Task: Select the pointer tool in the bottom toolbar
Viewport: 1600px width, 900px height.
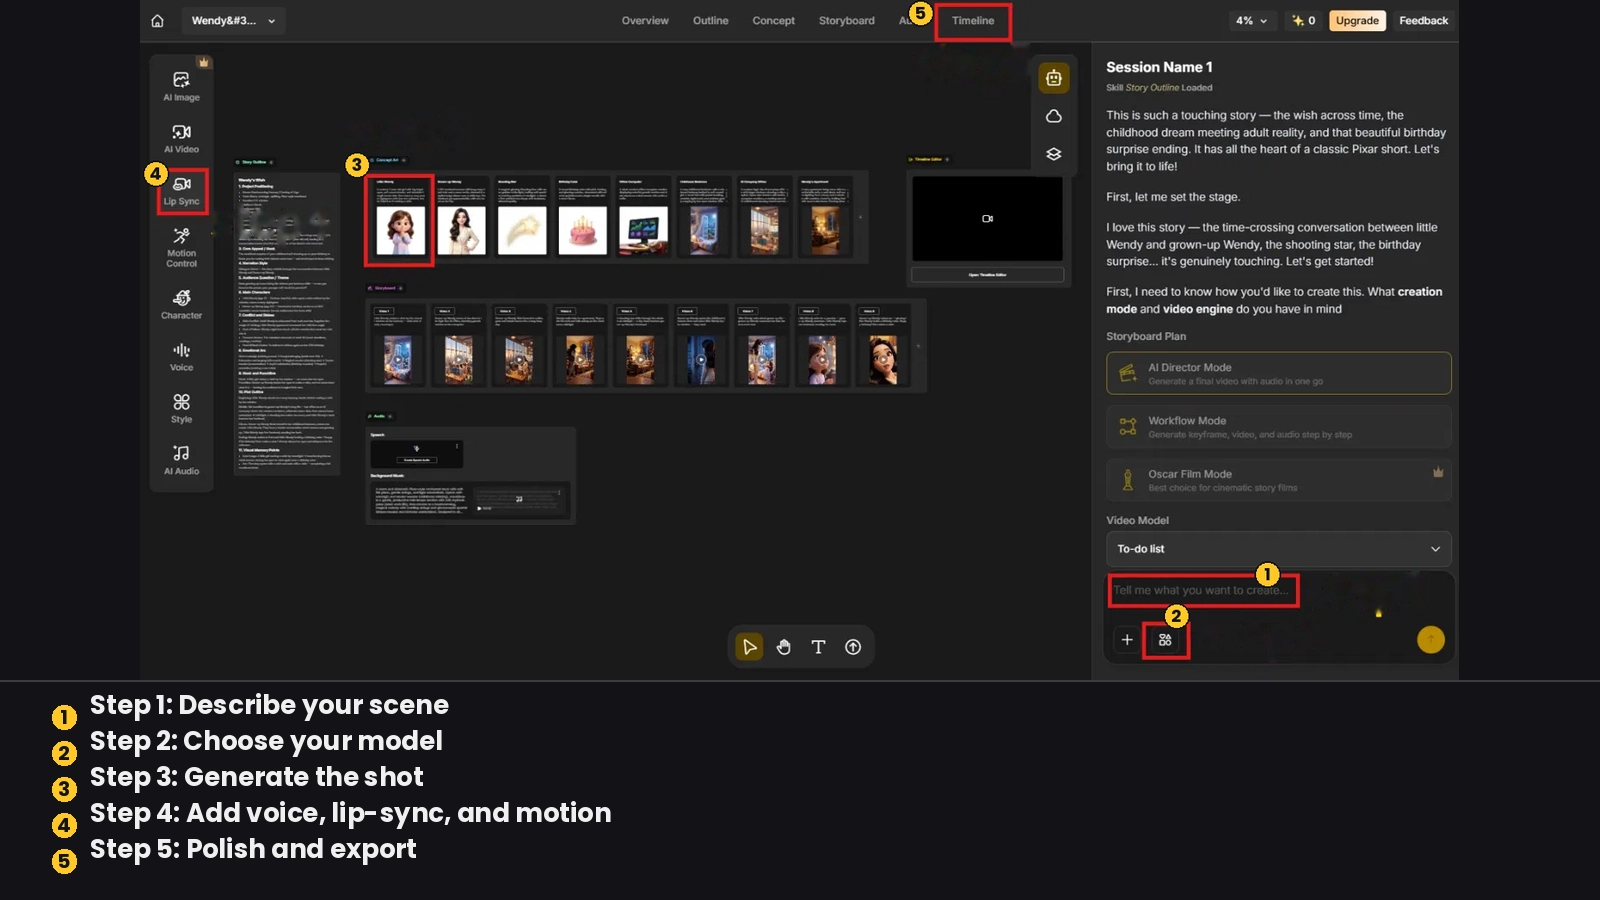Action: coord(749,647)
